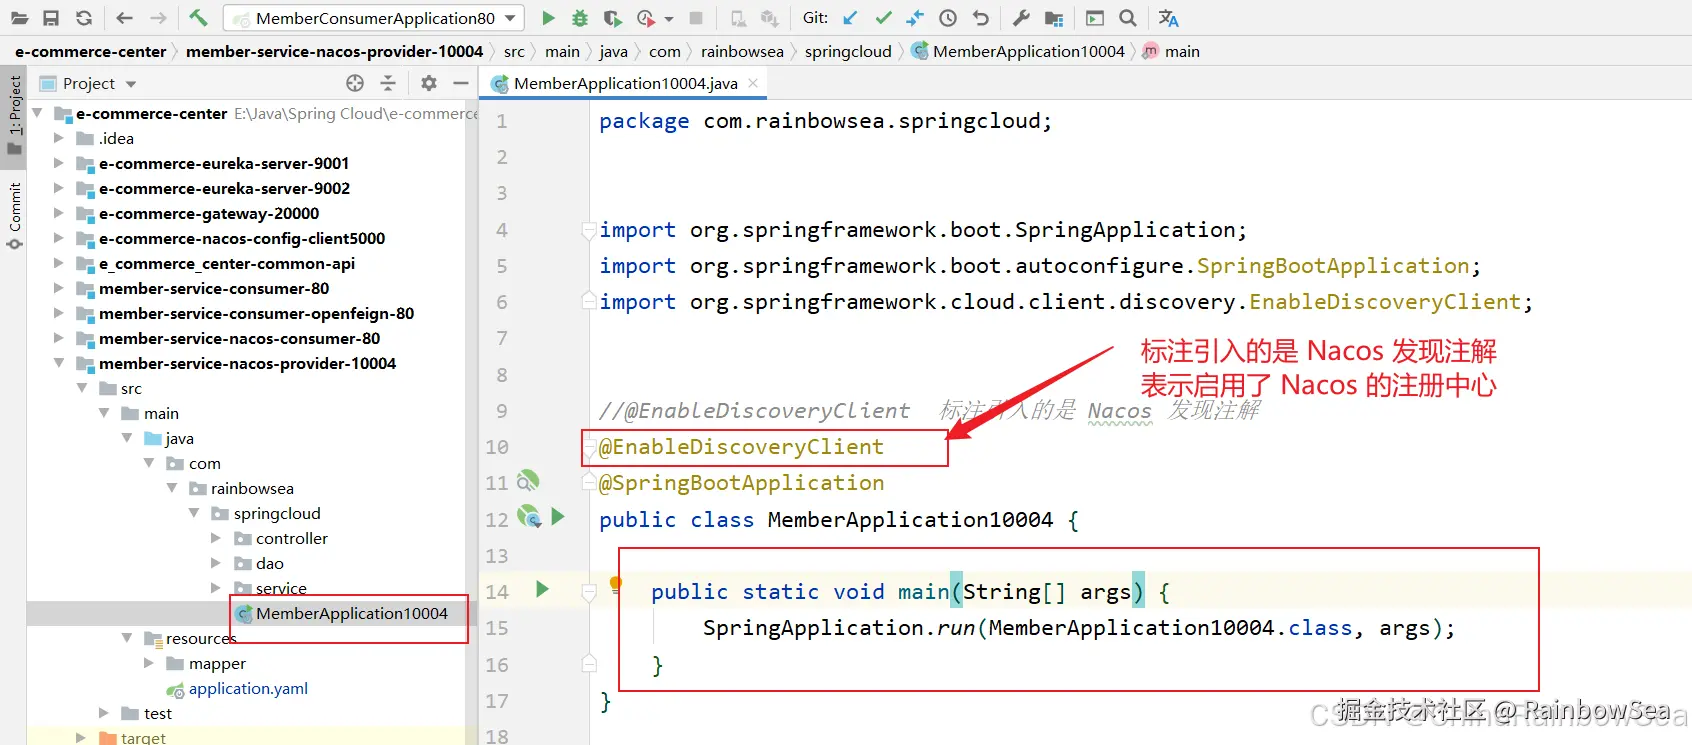The width and height of the screenshot is (1692, 745).
Task: Click the Git rollback undo icon
Action: 981,18
